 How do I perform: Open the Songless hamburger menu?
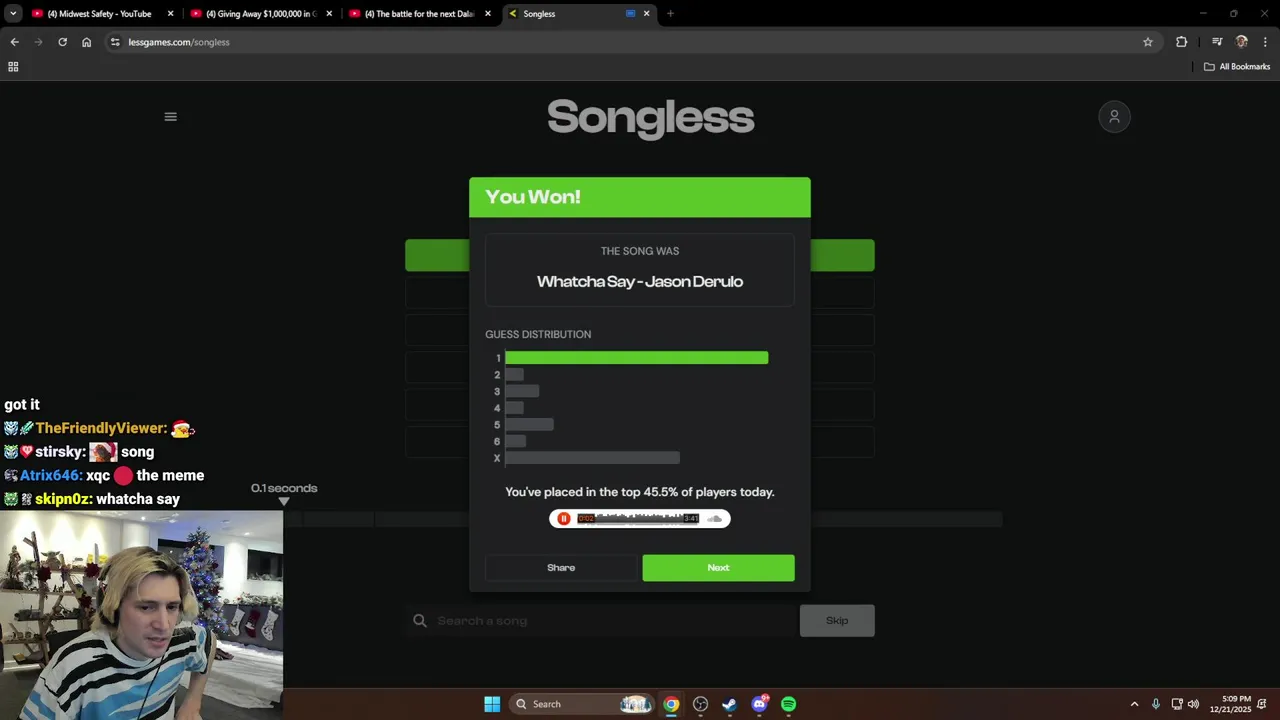coord(170,117)
